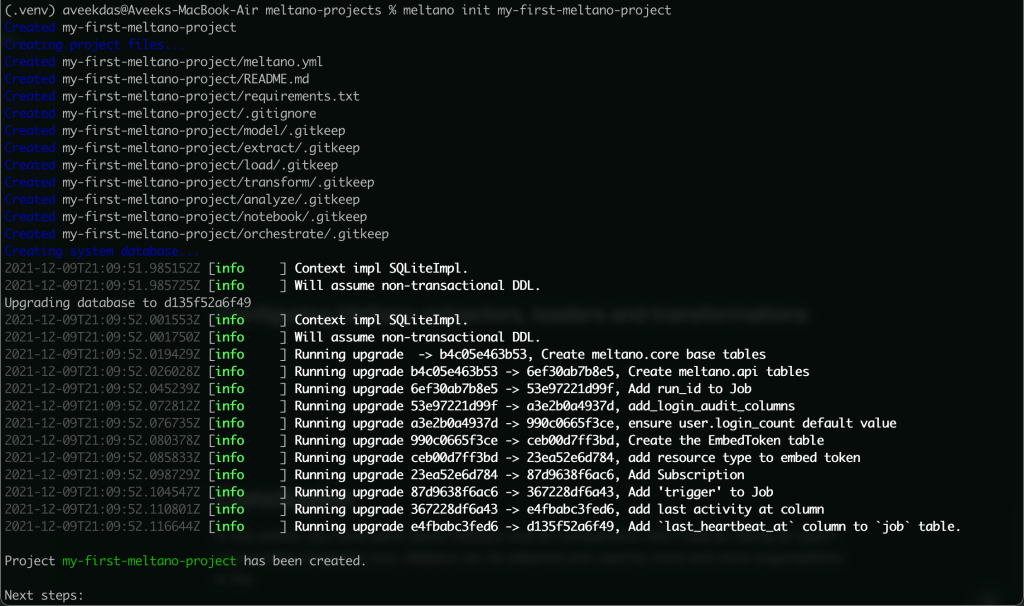Viewport: 1024px width, 606px height.
Task: Click the extract/.gitkeep path
Action: (211, 148)
